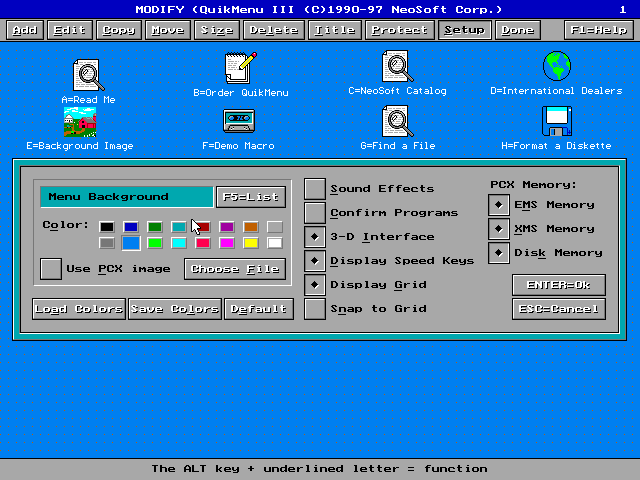Open the G=Find a File icon
640x480 pixels.
click(x=398, y=121)
